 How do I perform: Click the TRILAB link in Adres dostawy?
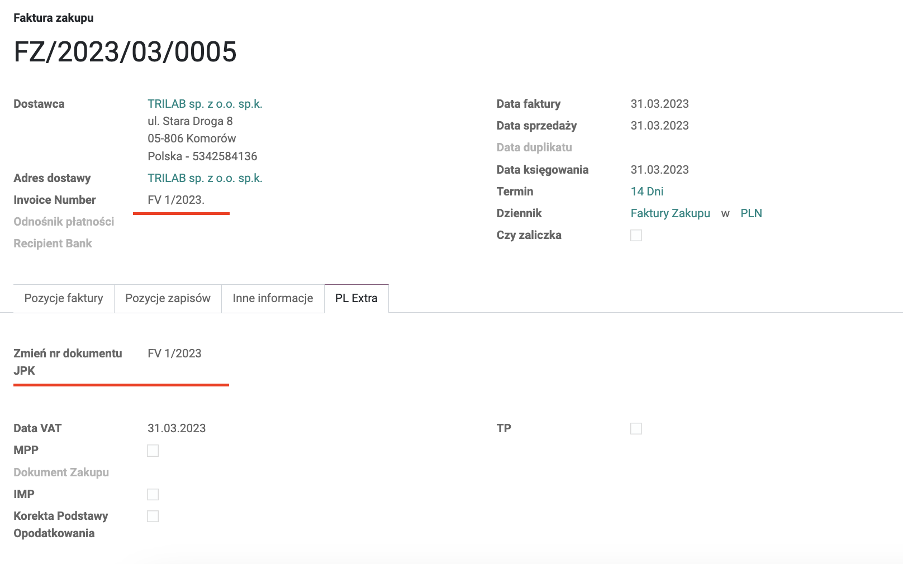tap(204, 178)
